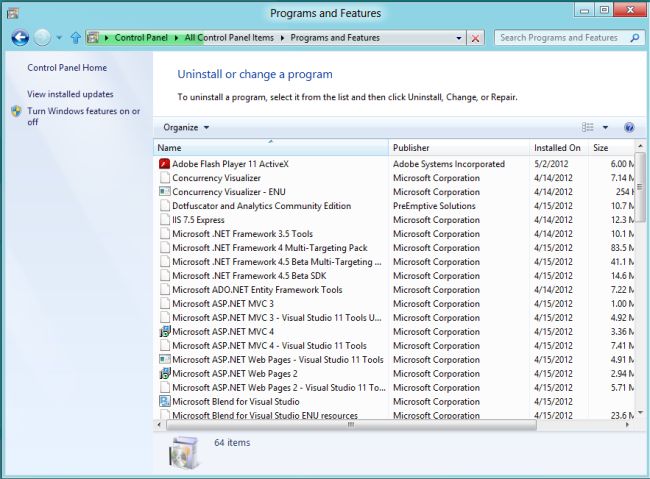Click the horizontal scrollbar thumb
The width and height of the screenshot is (650, 479).
click(351, 425)
